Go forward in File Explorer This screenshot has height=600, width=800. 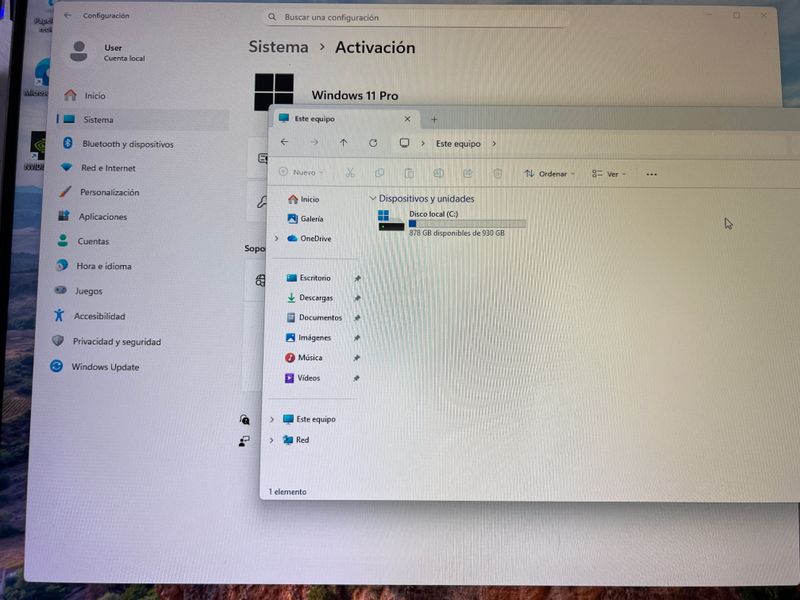314,143
